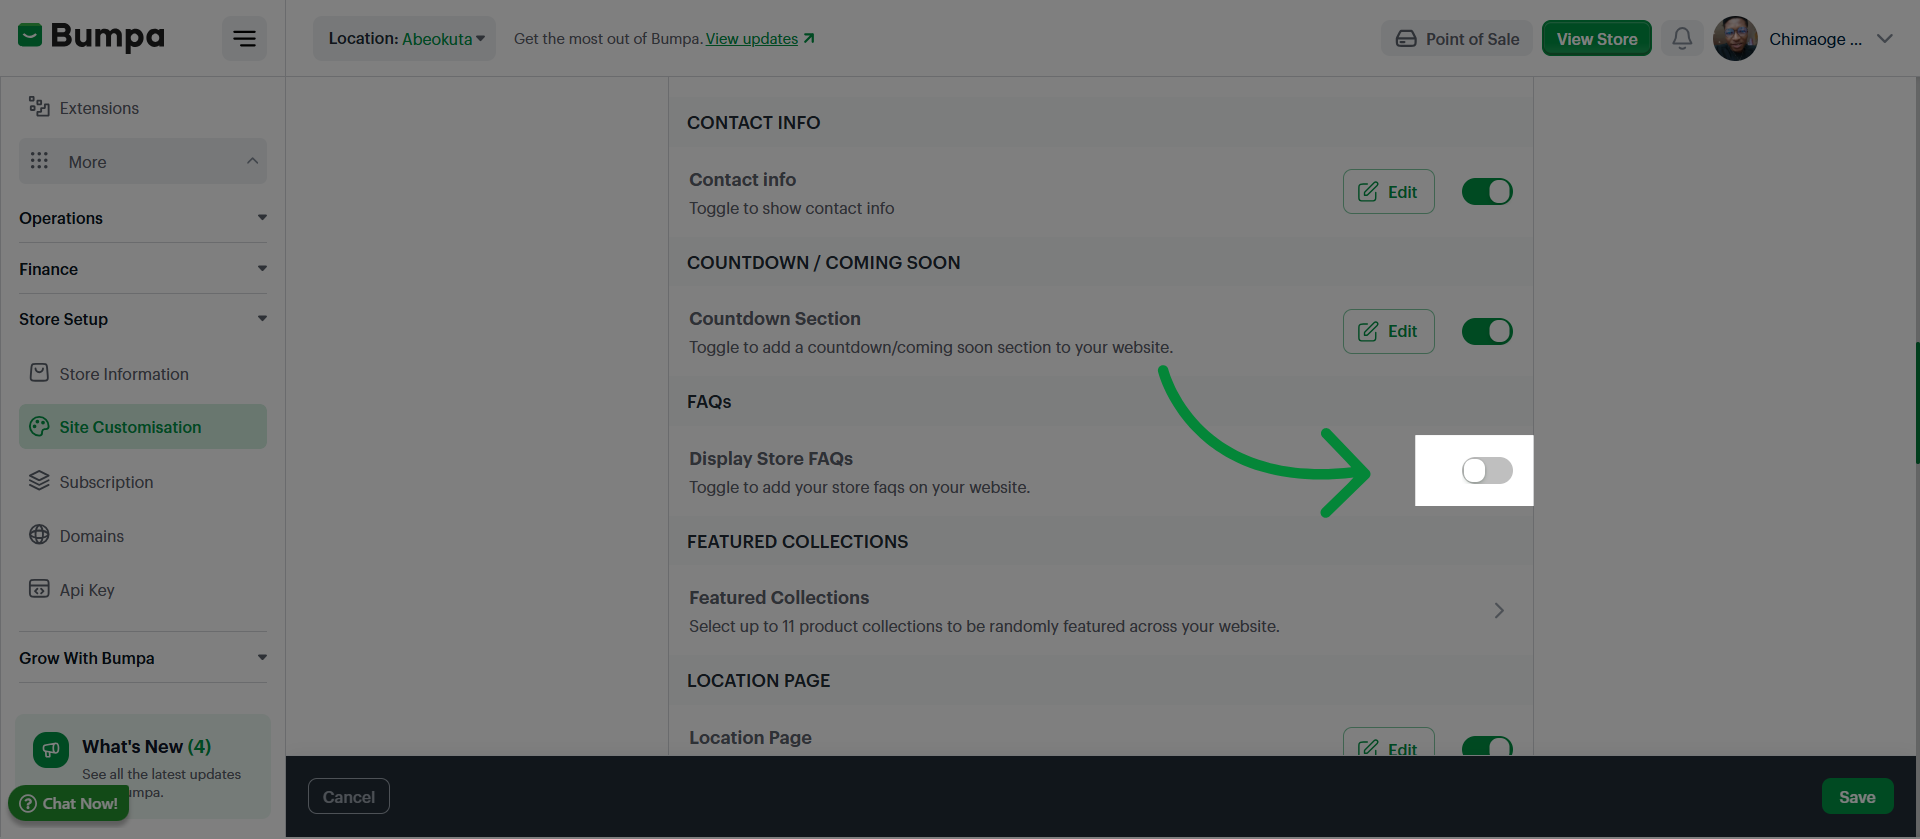Click the View Store button
This screenshot has height=839, width=1920.
[x=1597, y=39]
